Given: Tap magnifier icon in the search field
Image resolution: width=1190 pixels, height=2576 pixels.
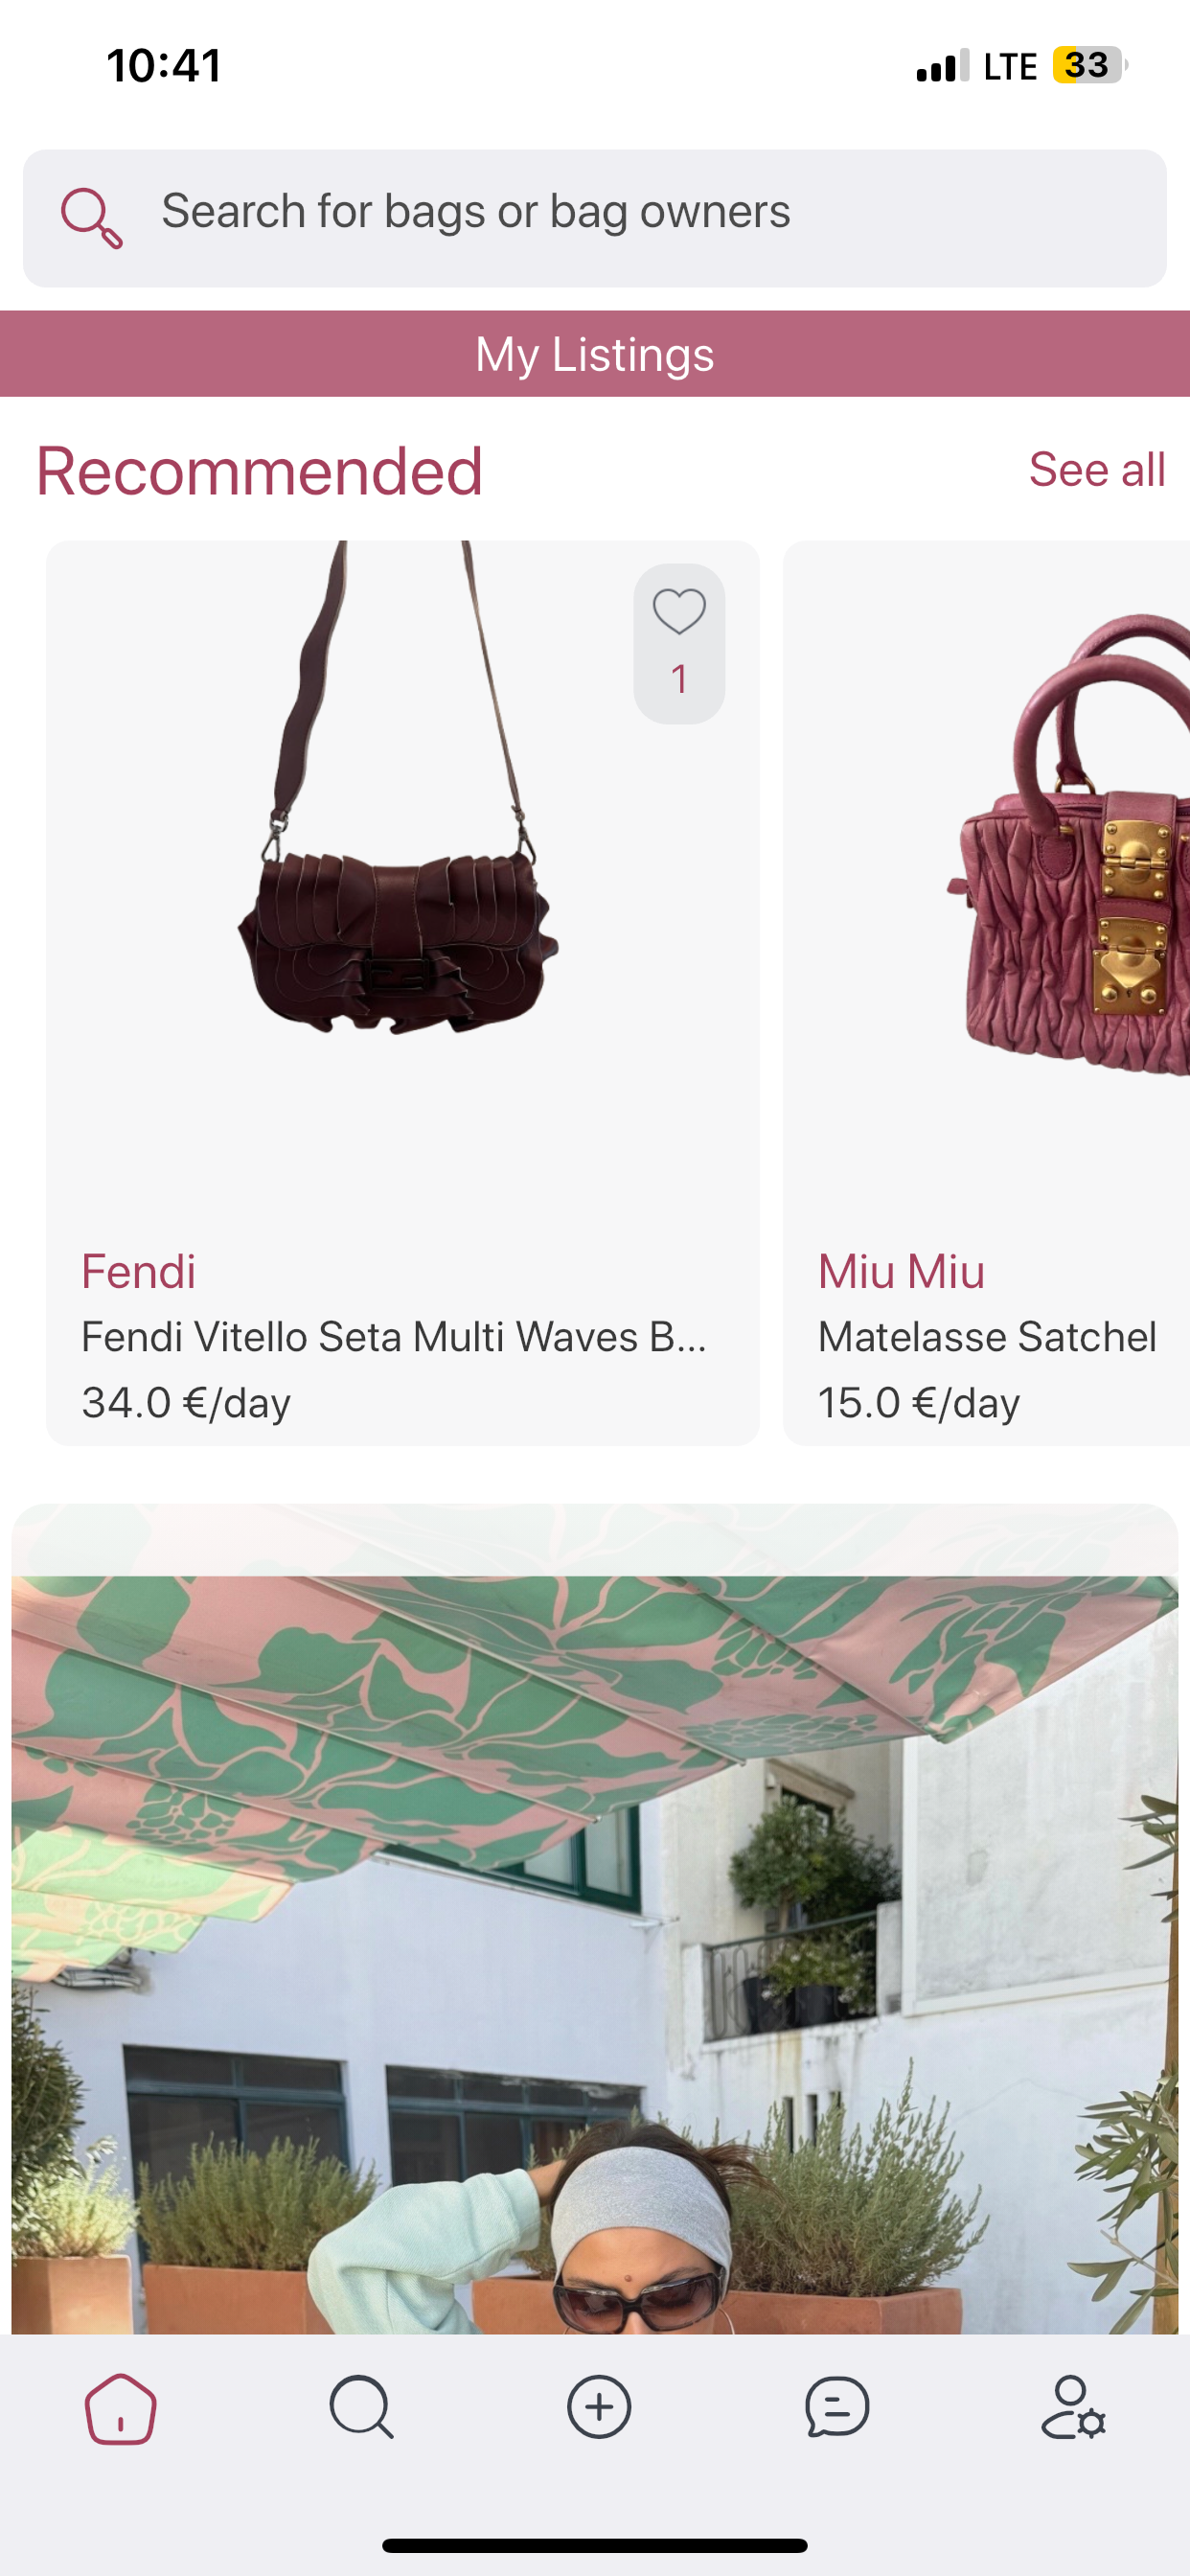Looking at the screenshot, I should coord(91,218).
